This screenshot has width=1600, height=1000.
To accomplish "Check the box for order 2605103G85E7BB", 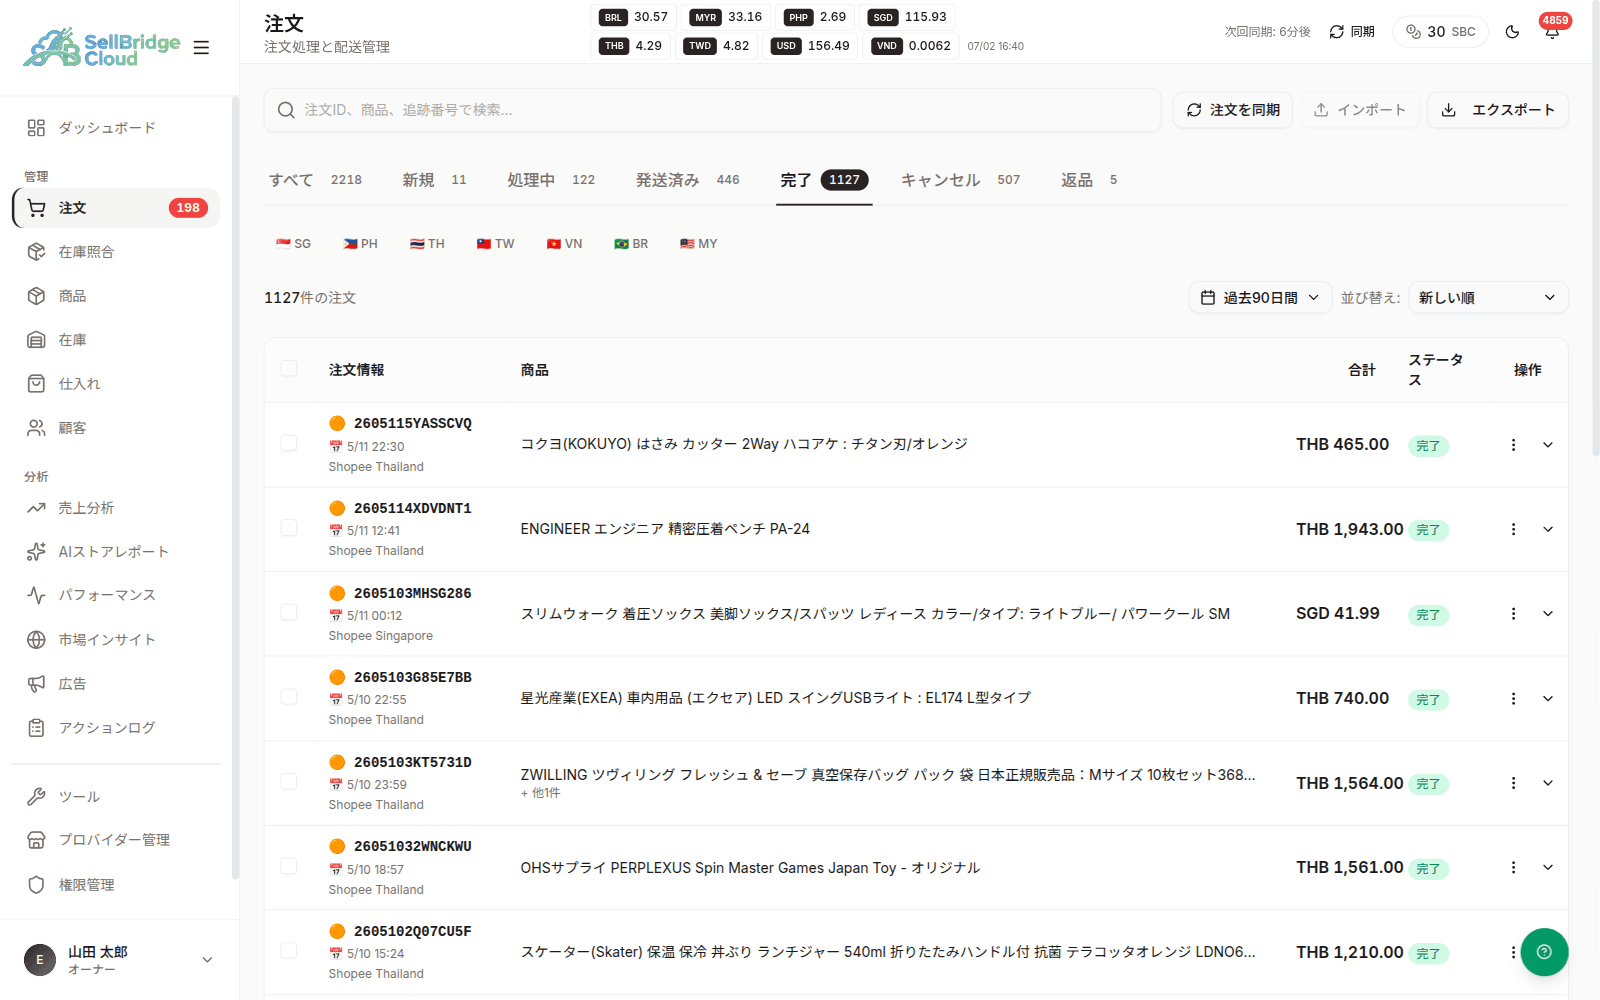I will (x=289, y=697).
